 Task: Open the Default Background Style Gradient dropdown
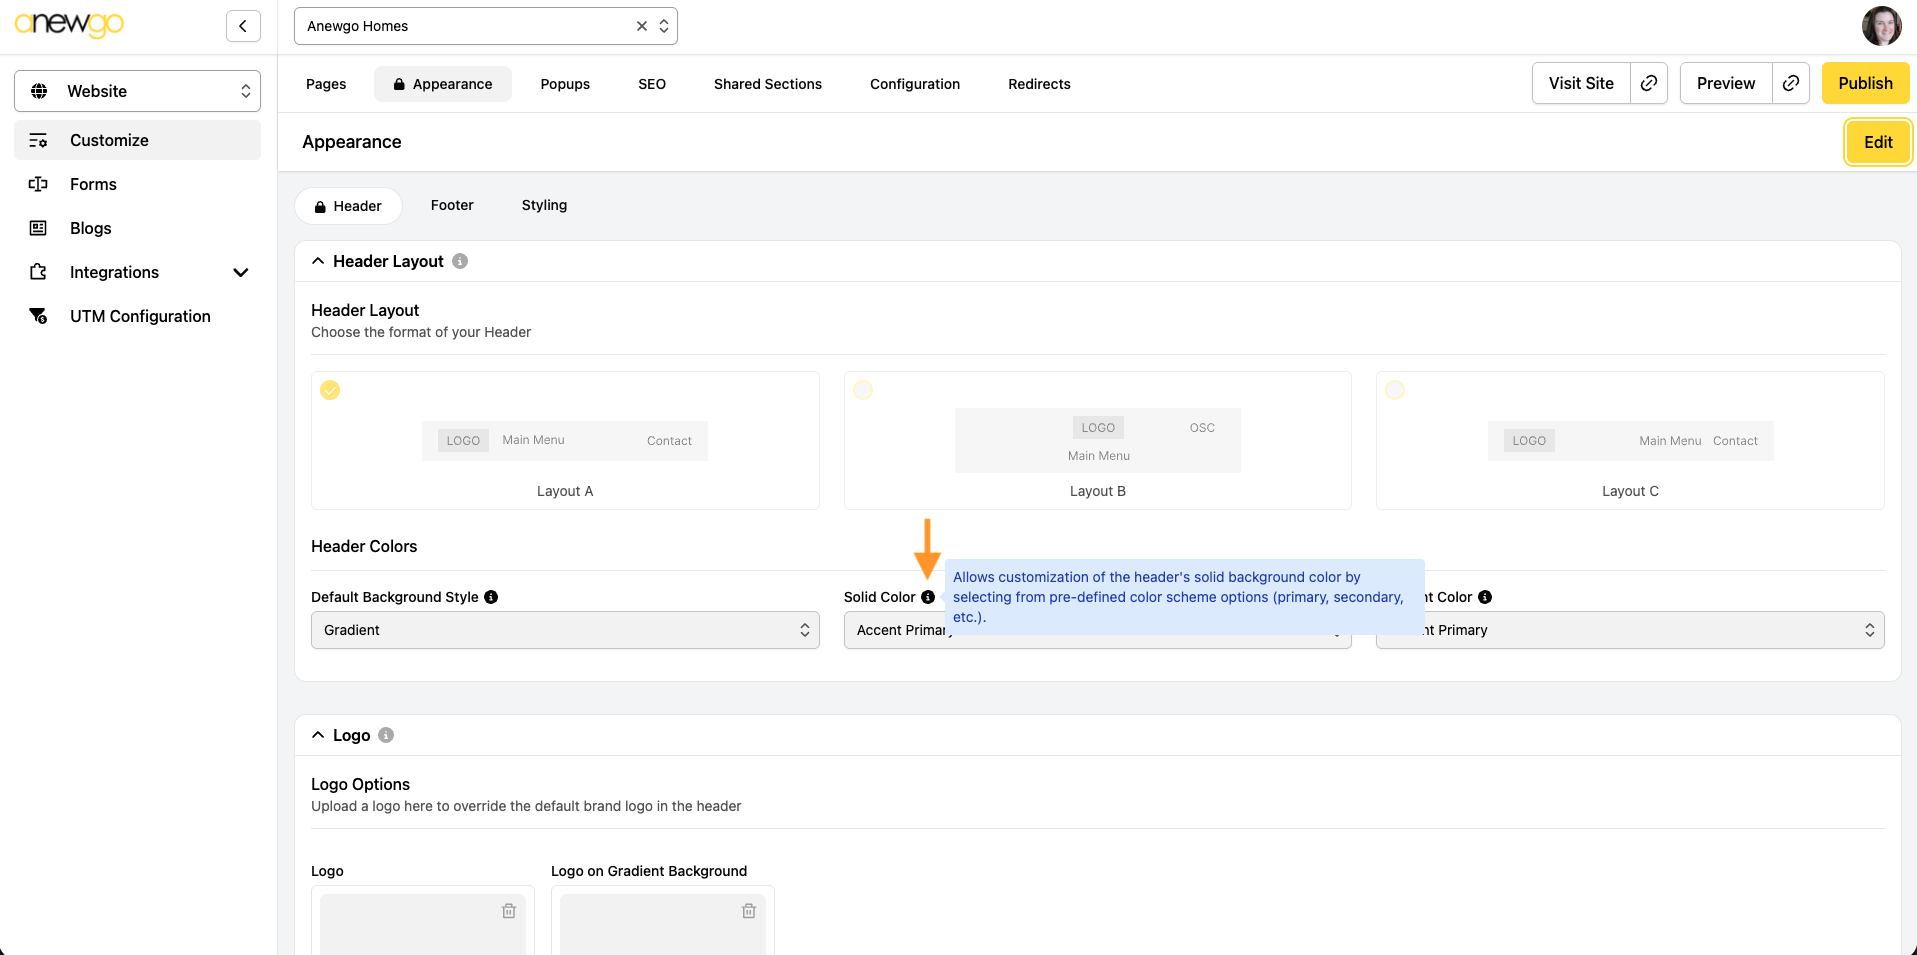click(565, 630)
